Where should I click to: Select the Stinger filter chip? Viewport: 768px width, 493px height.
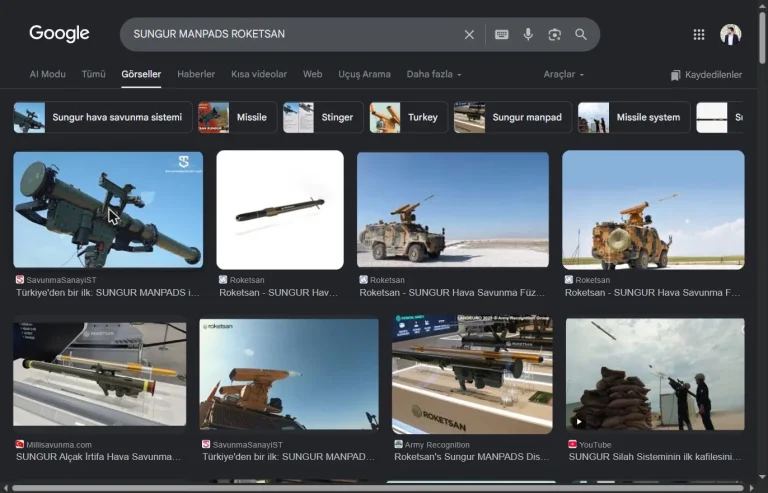pyautogui.click(x=323, y=117)
